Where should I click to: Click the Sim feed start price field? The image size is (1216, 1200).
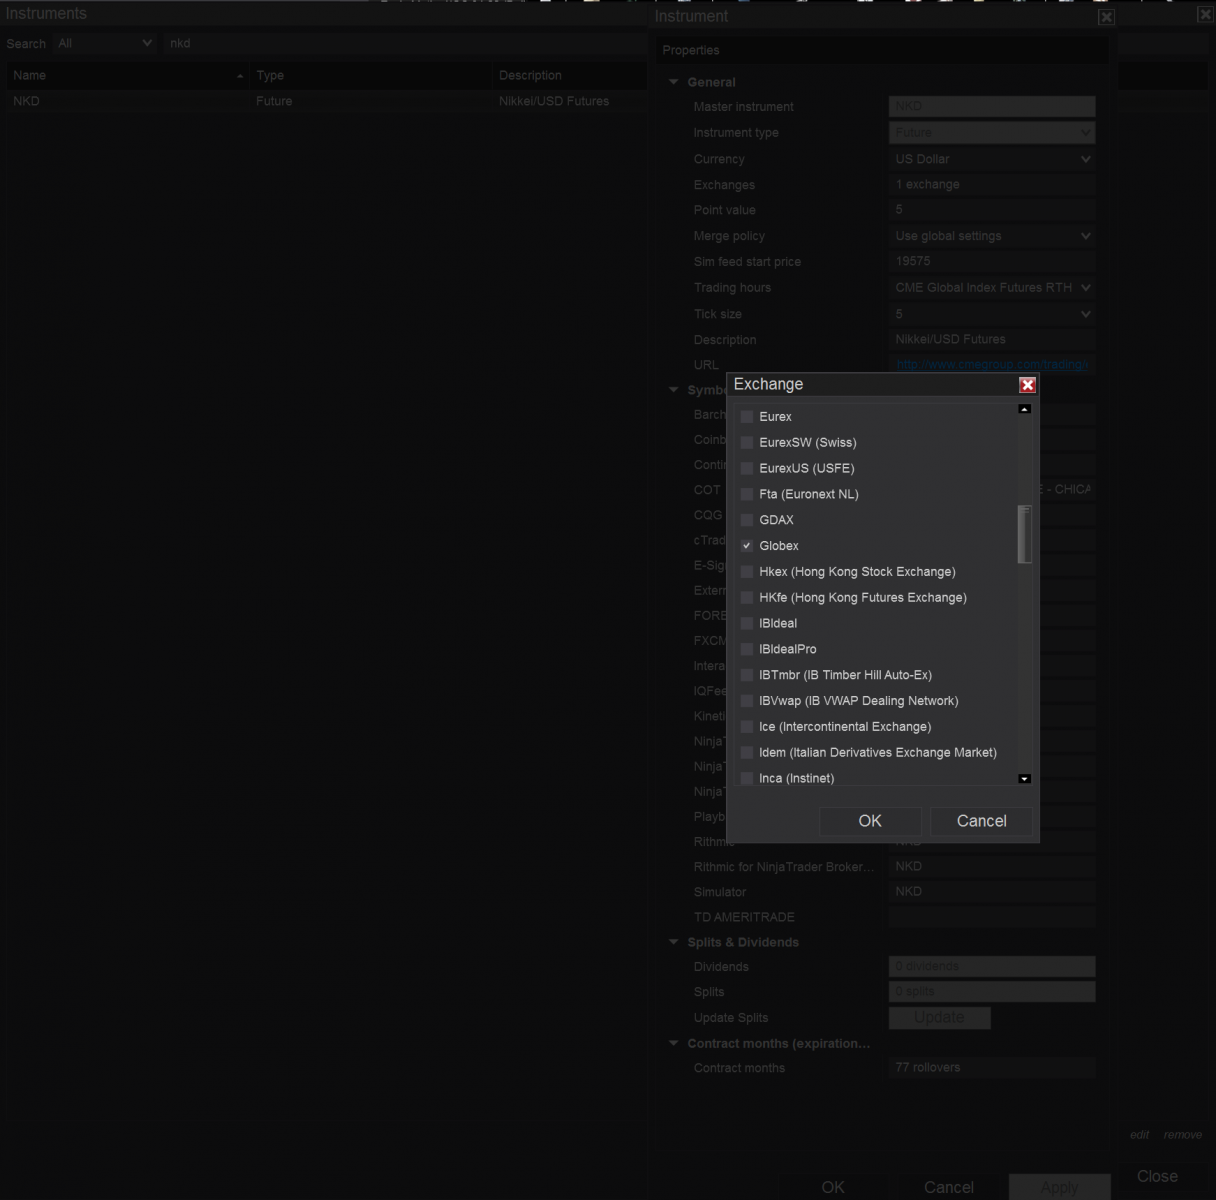point(992,261)
